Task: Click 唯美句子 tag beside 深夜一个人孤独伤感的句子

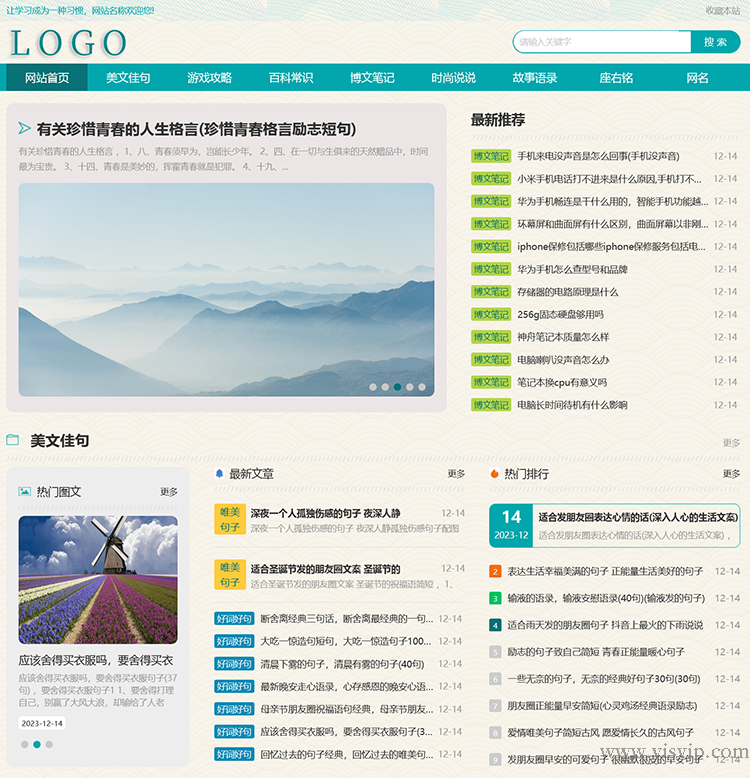Action: (230, 519)
